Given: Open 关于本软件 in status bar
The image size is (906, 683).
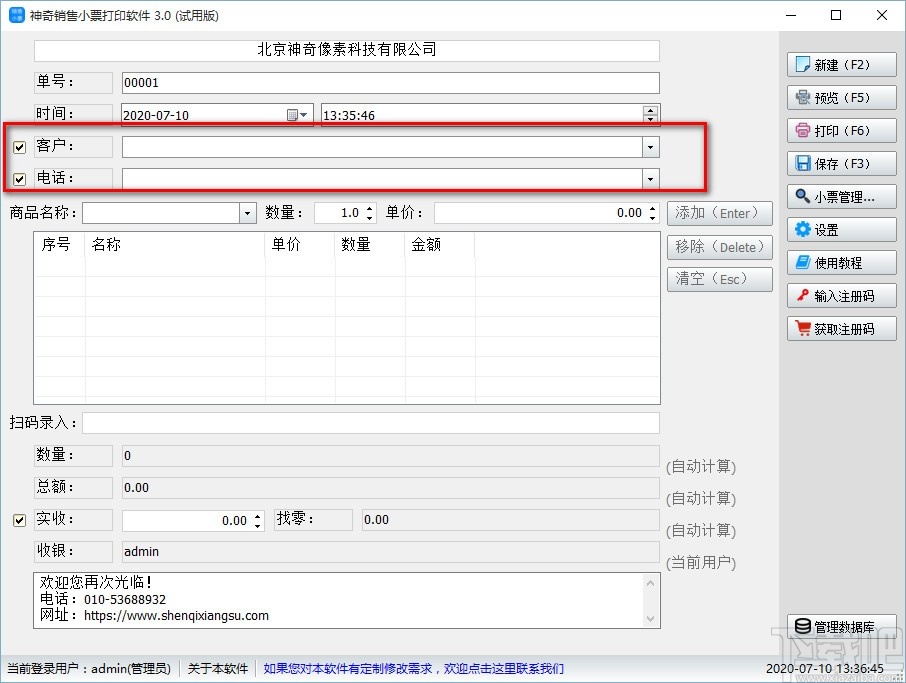Looking at the screenshot, I should (218, 669).
